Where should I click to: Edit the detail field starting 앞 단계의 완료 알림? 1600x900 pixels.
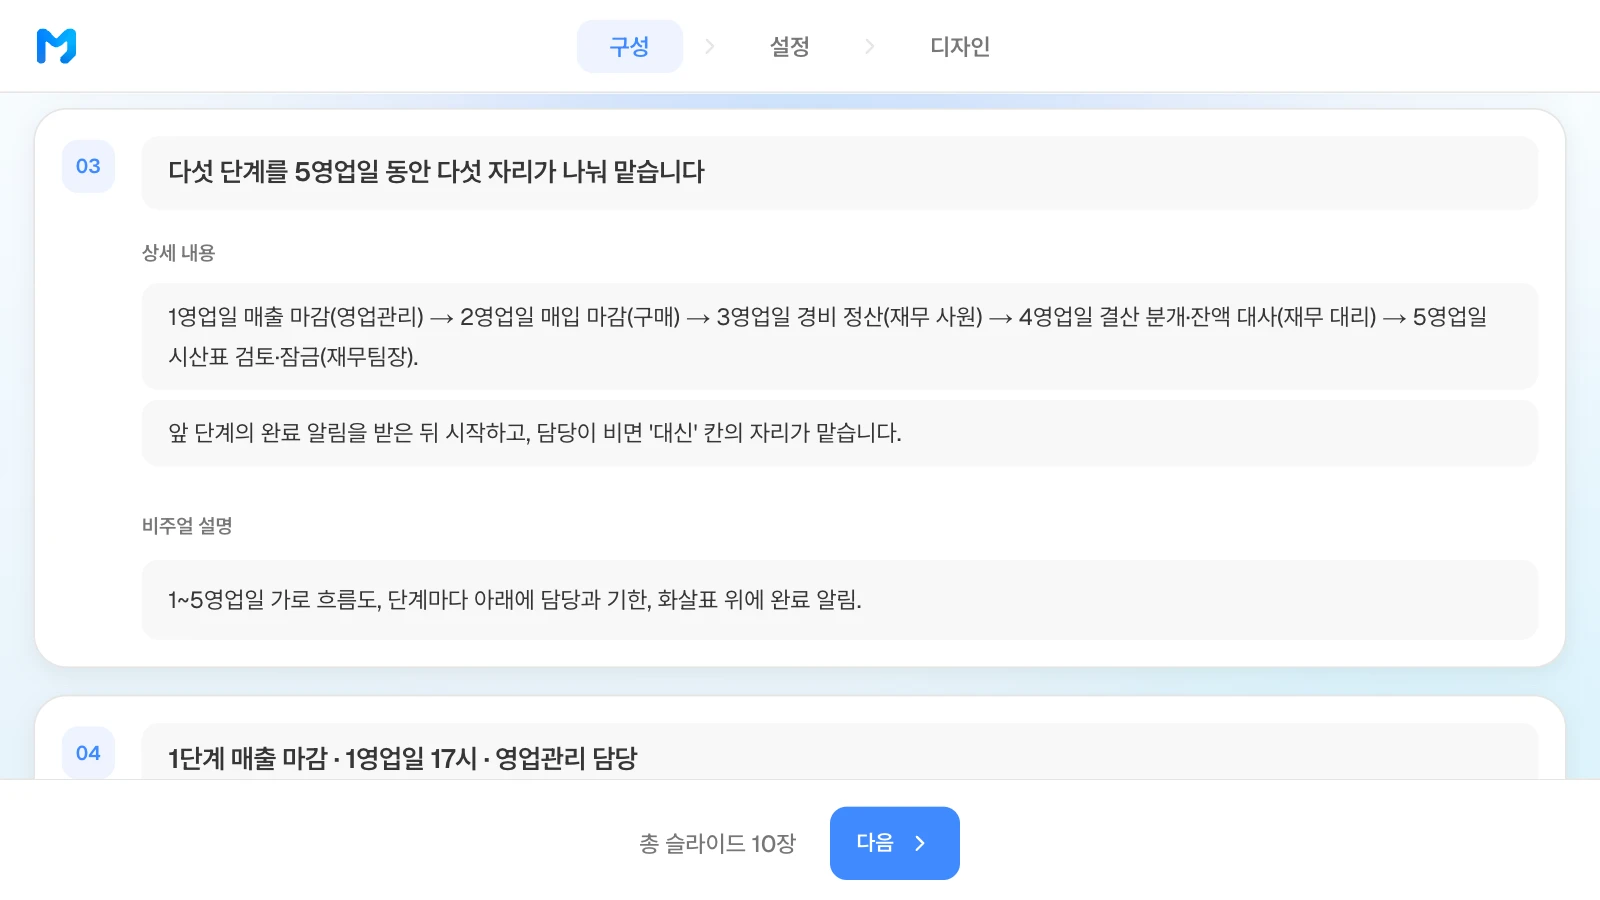tap(839, 433)
